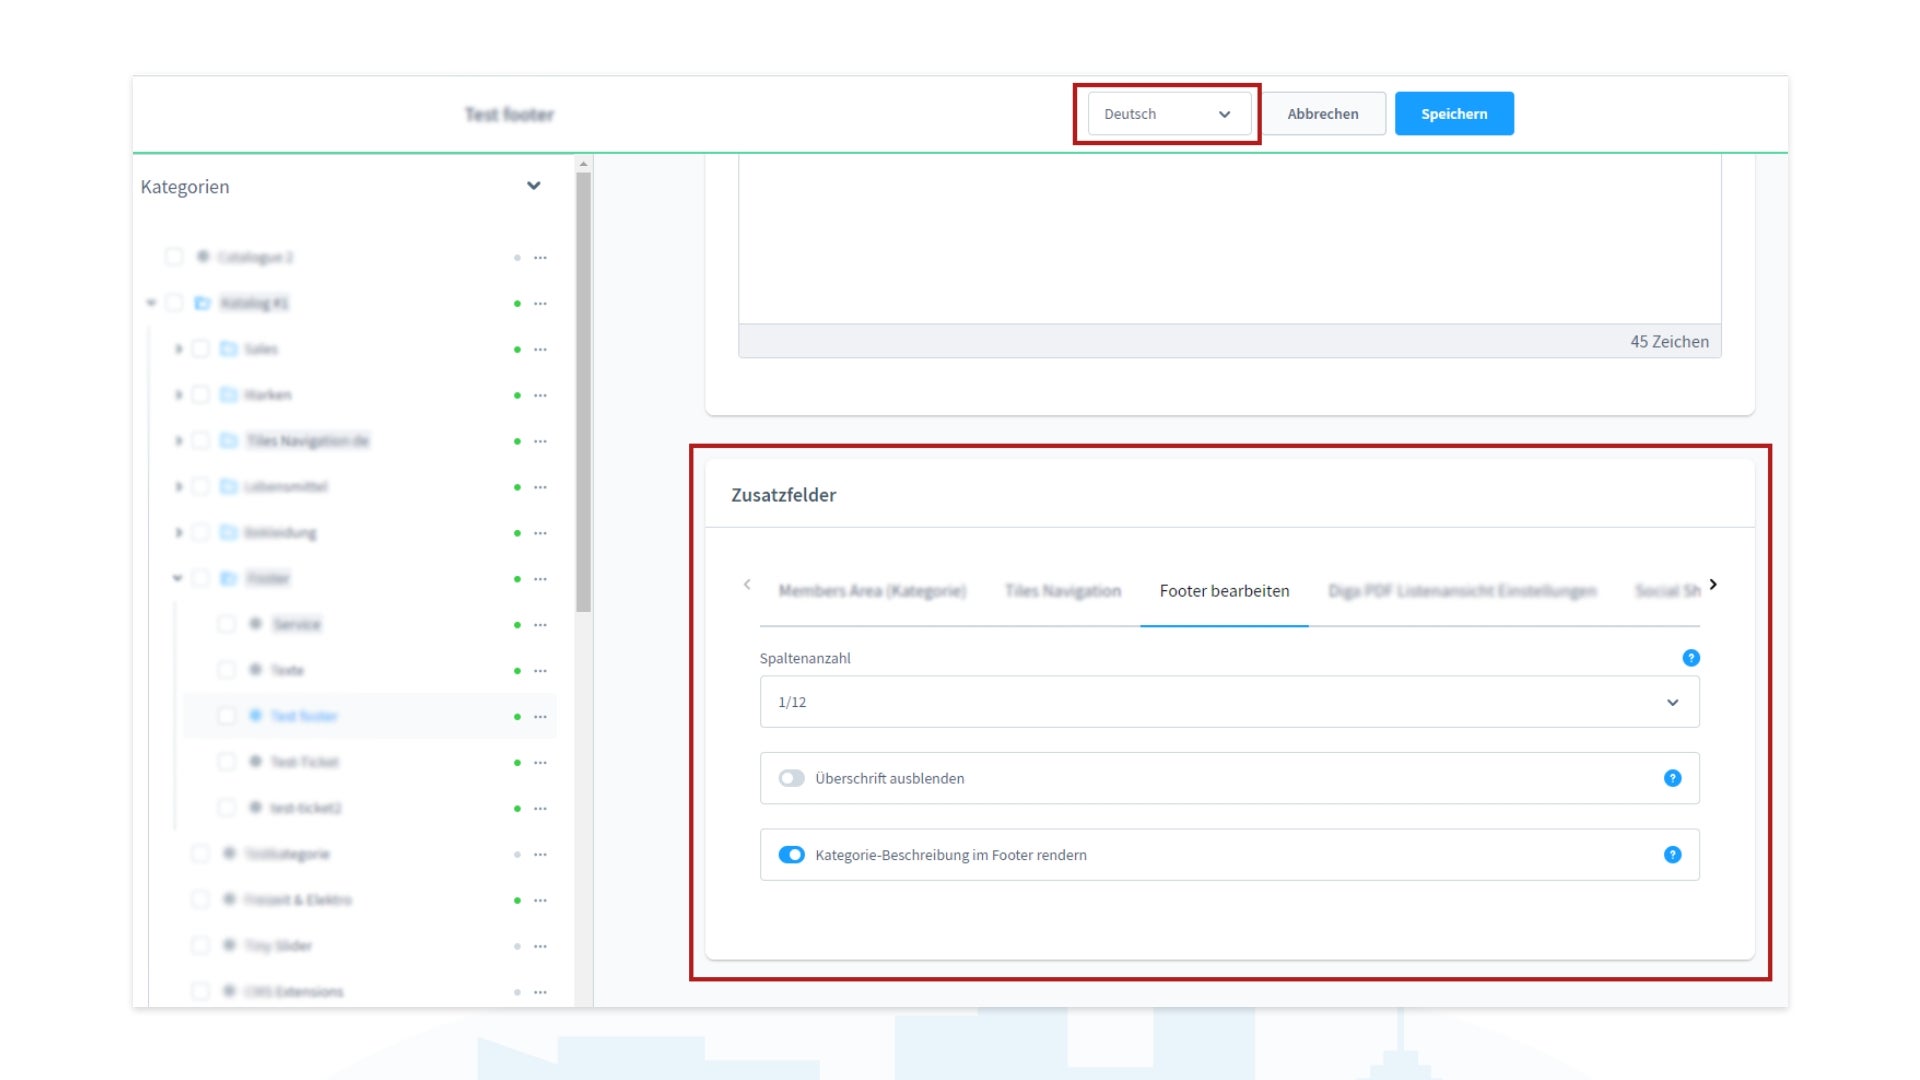
Task: Click inside the description text area
Action: point(1229,238)
